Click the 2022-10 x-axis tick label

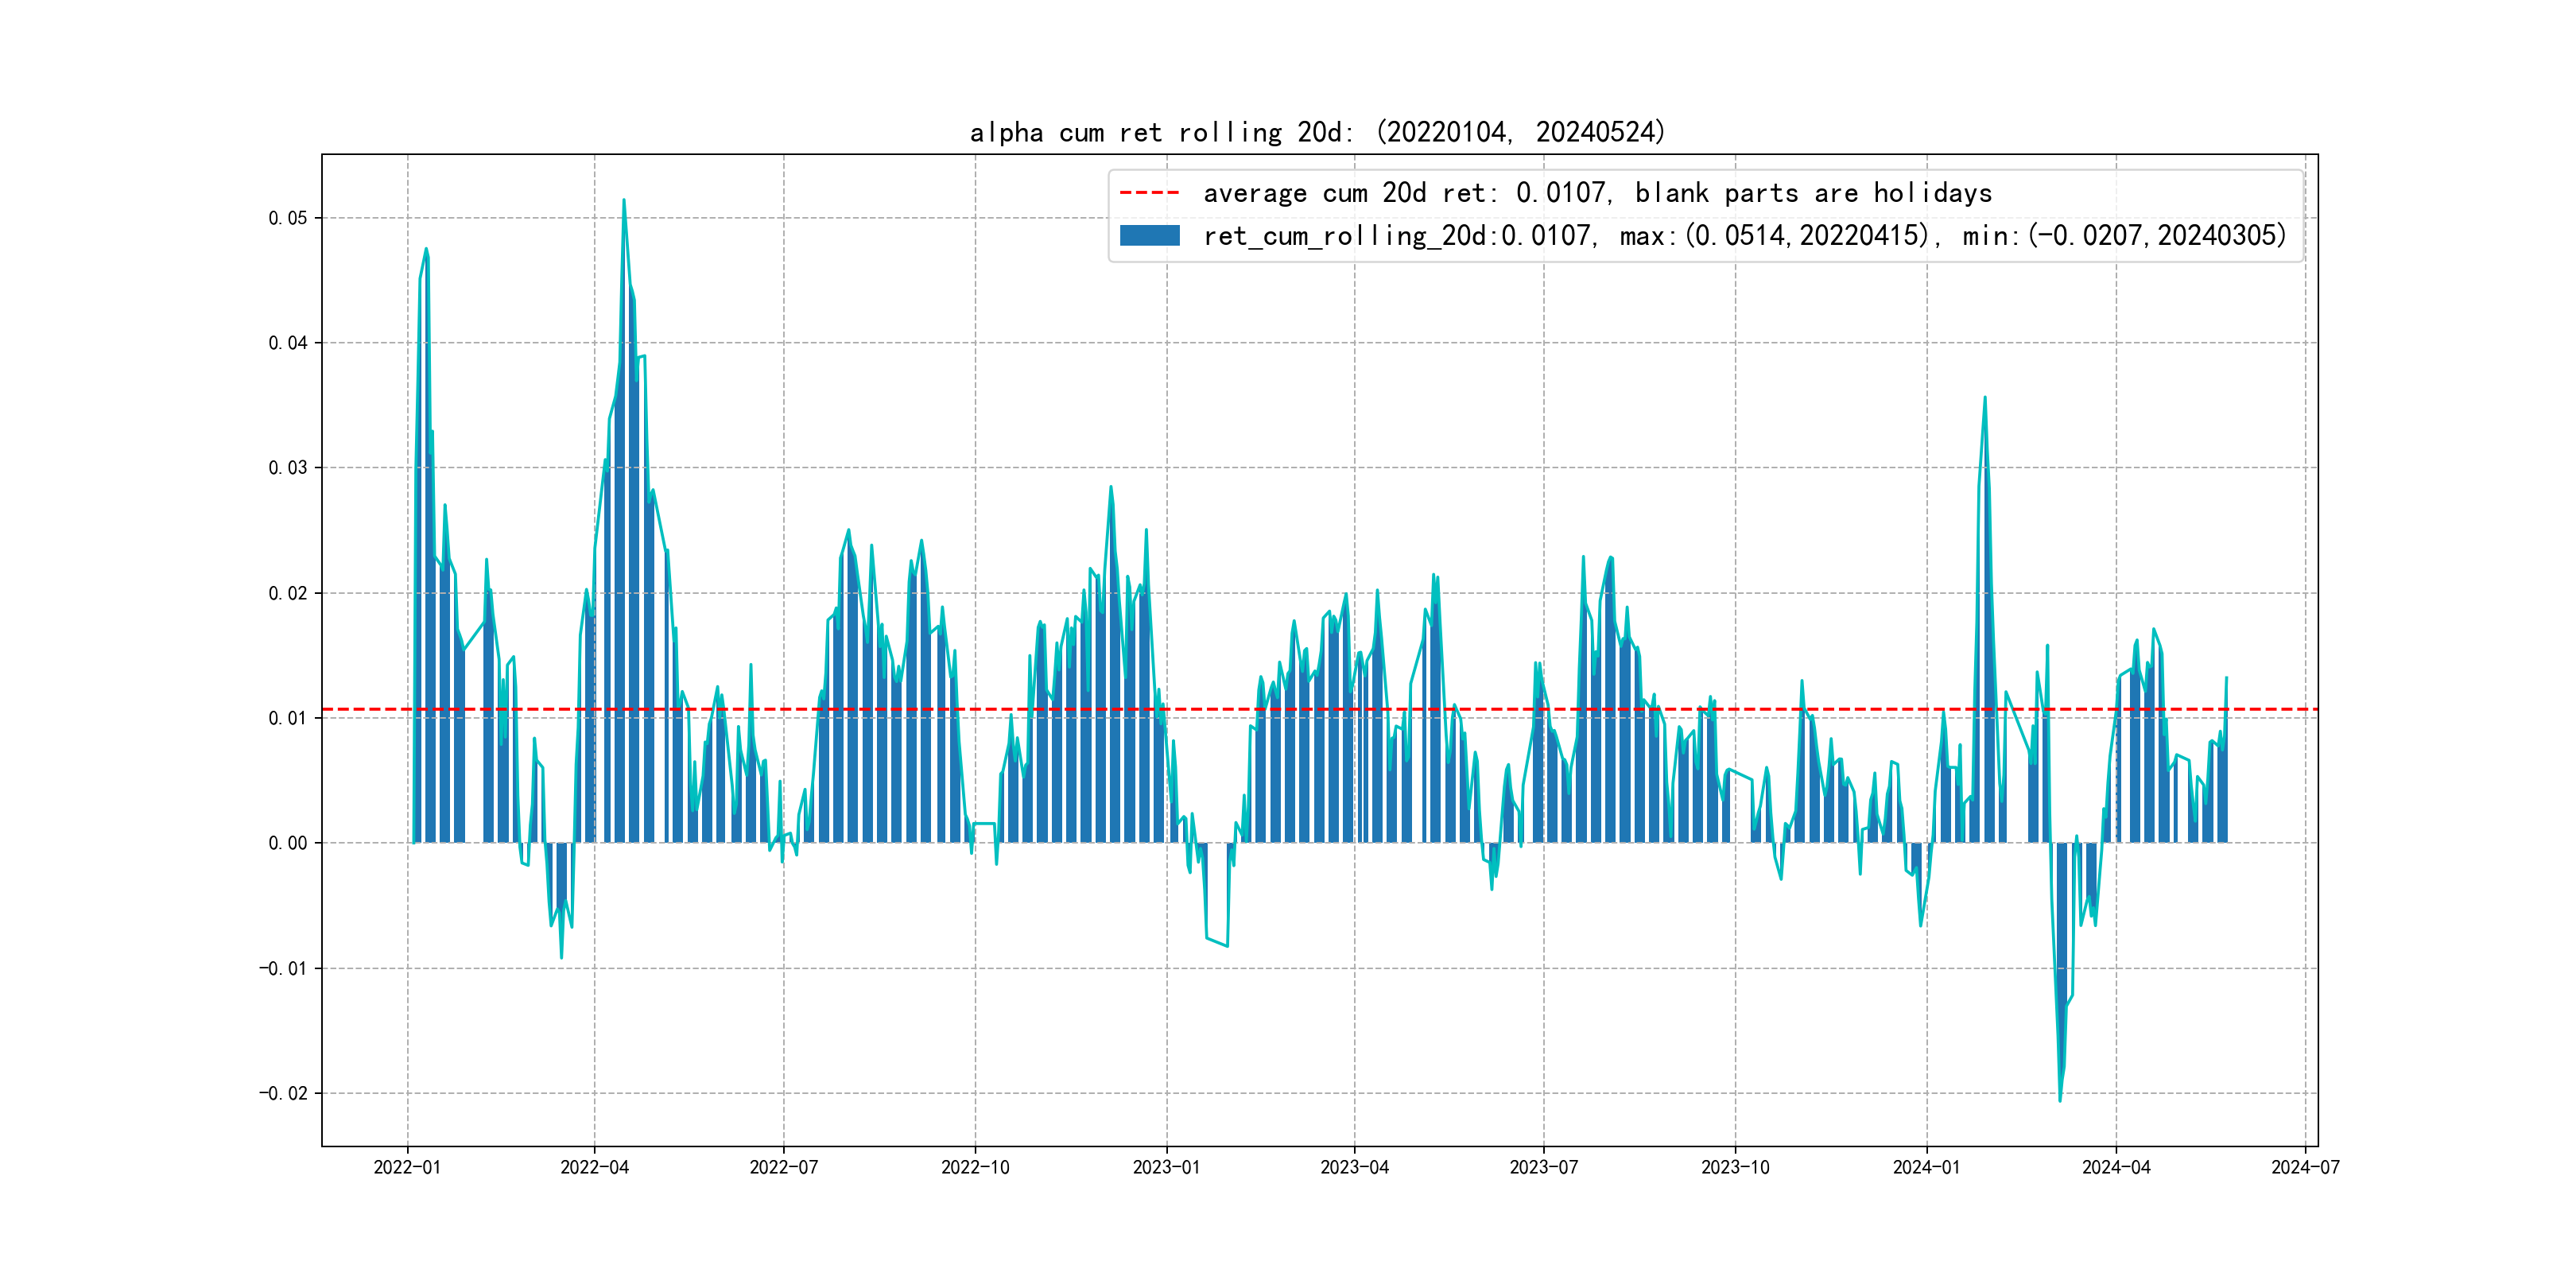[975, 1167]
